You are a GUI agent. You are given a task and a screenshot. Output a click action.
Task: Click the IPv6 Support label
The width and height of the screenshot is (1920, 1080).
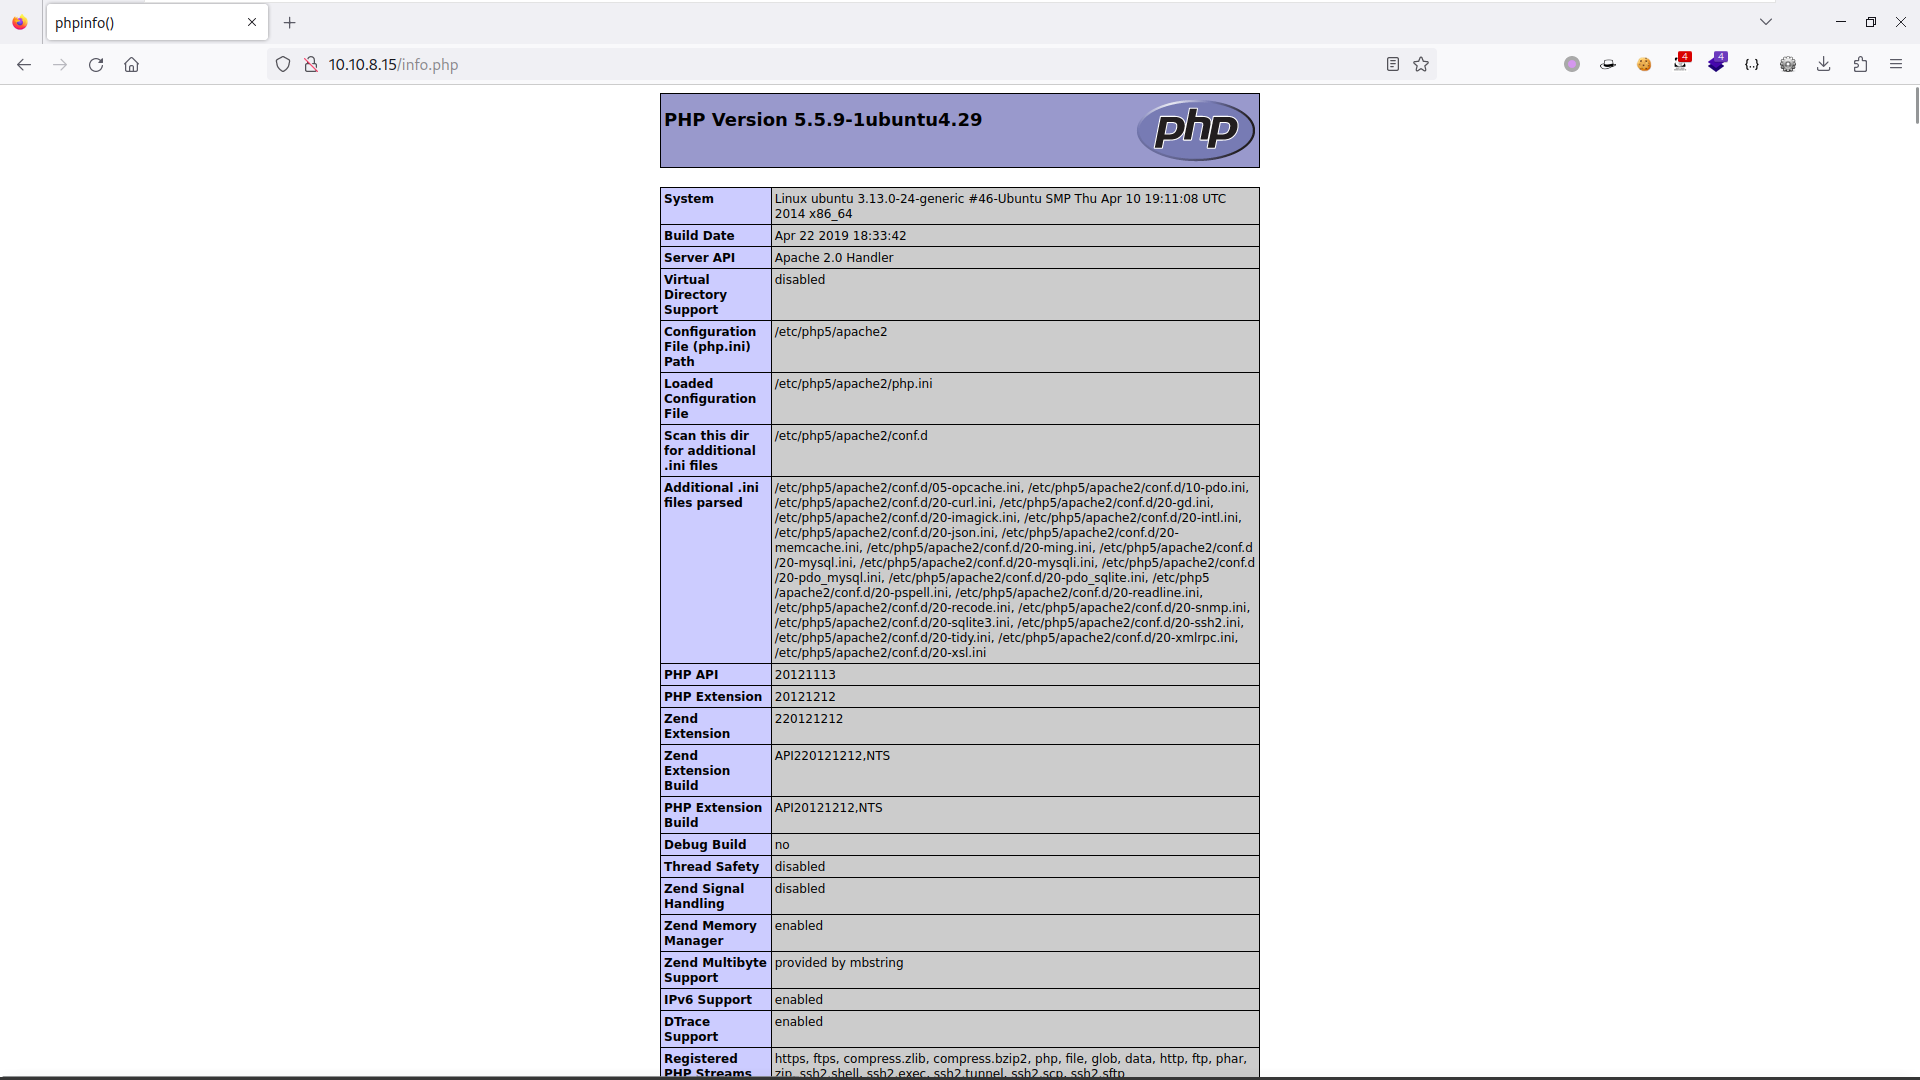[708, 1000]
